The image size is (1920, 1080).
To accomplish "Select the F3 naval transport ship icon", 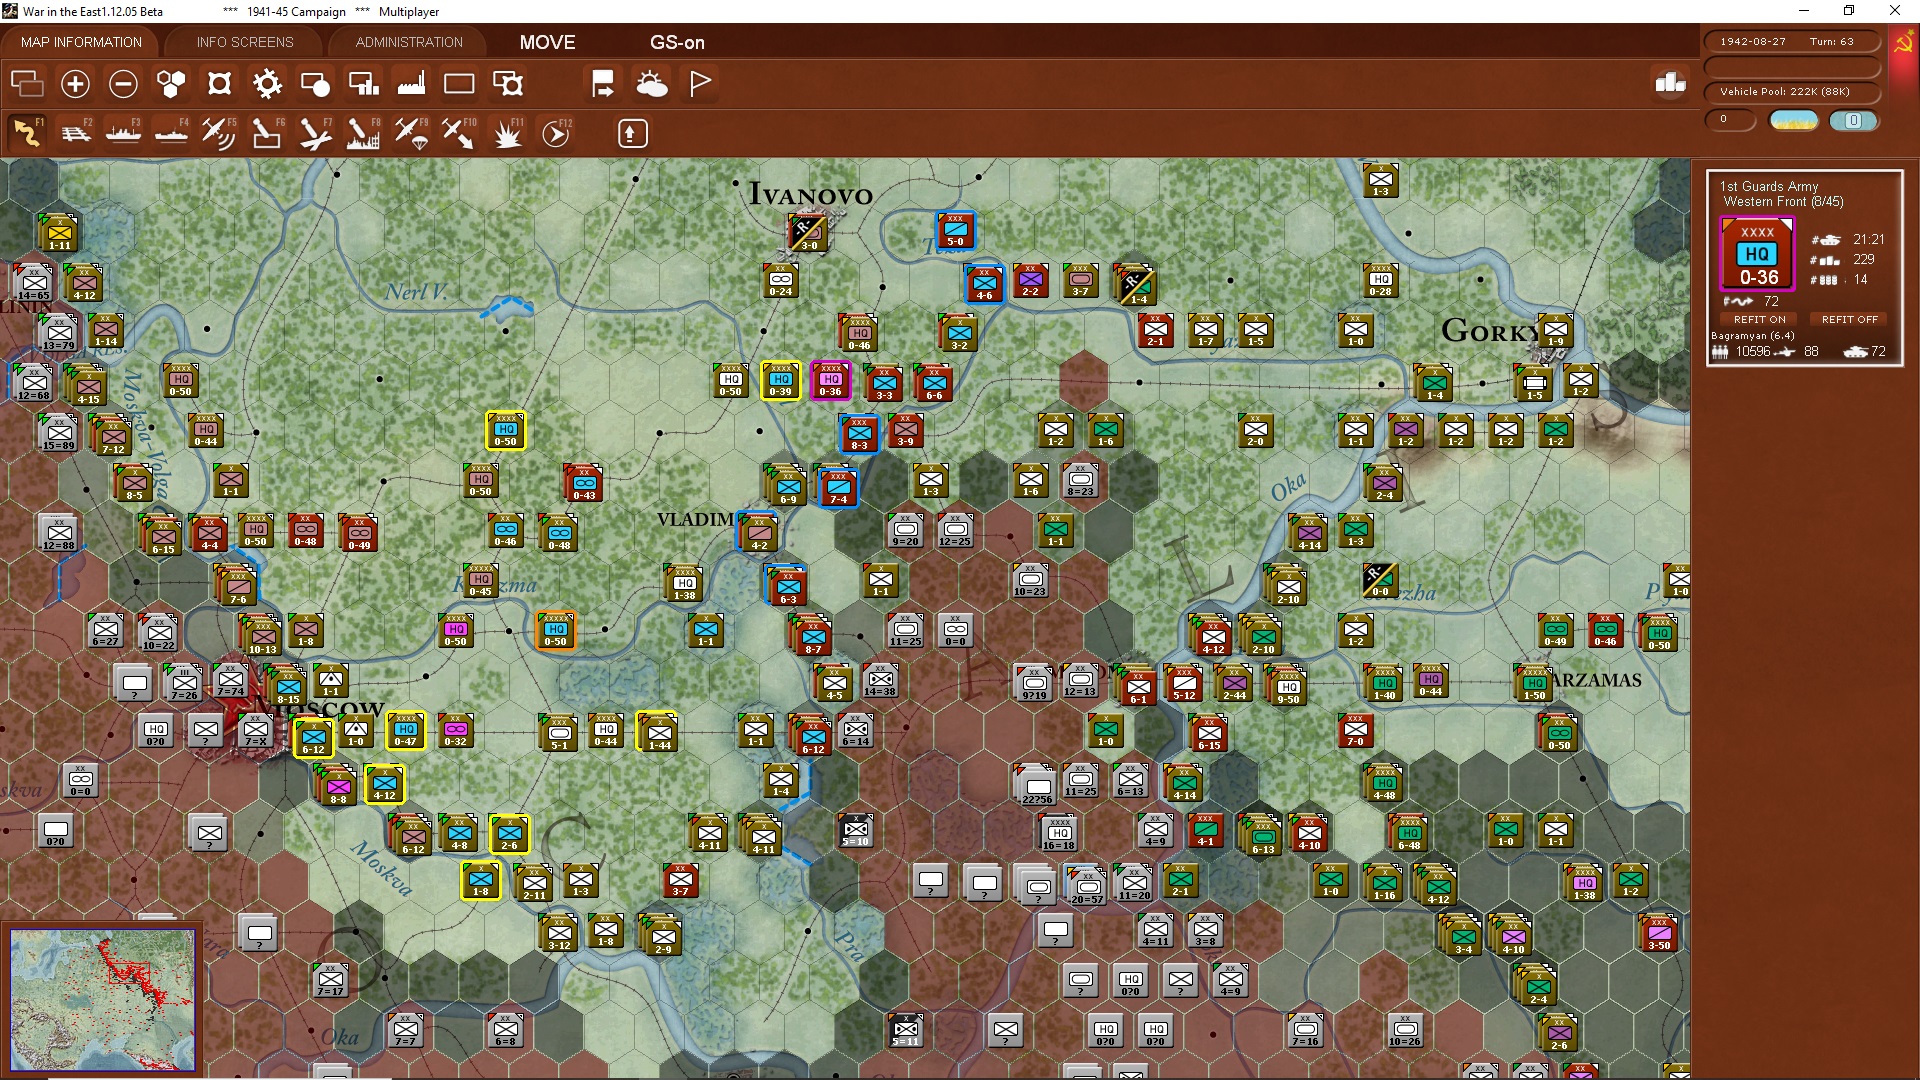I will (x=123, y=133).
